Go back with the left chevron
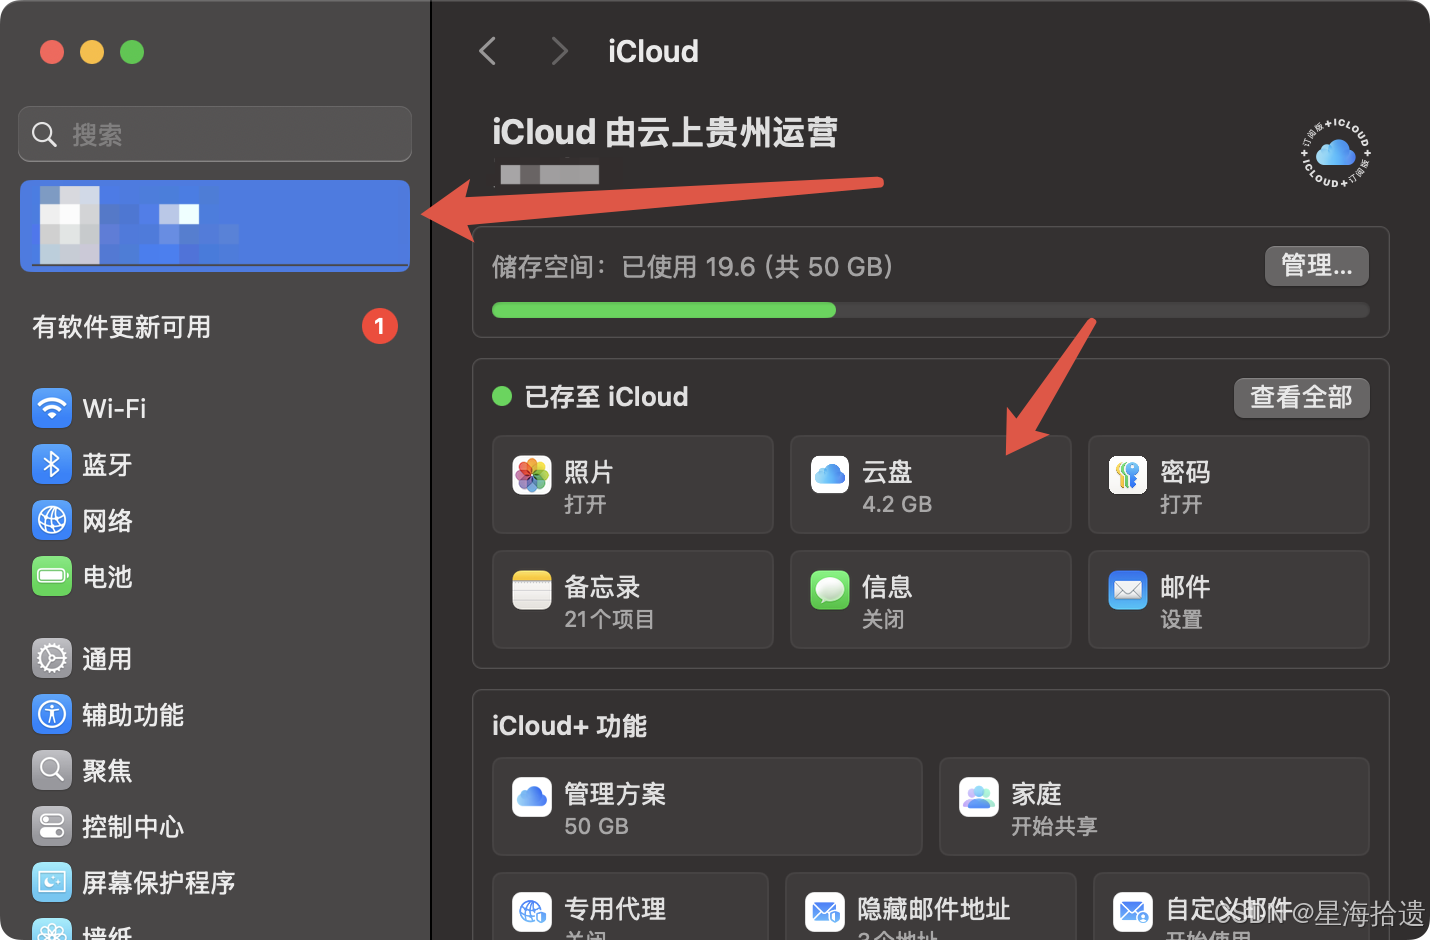The image size is (1430, 940). coord(488,51)
